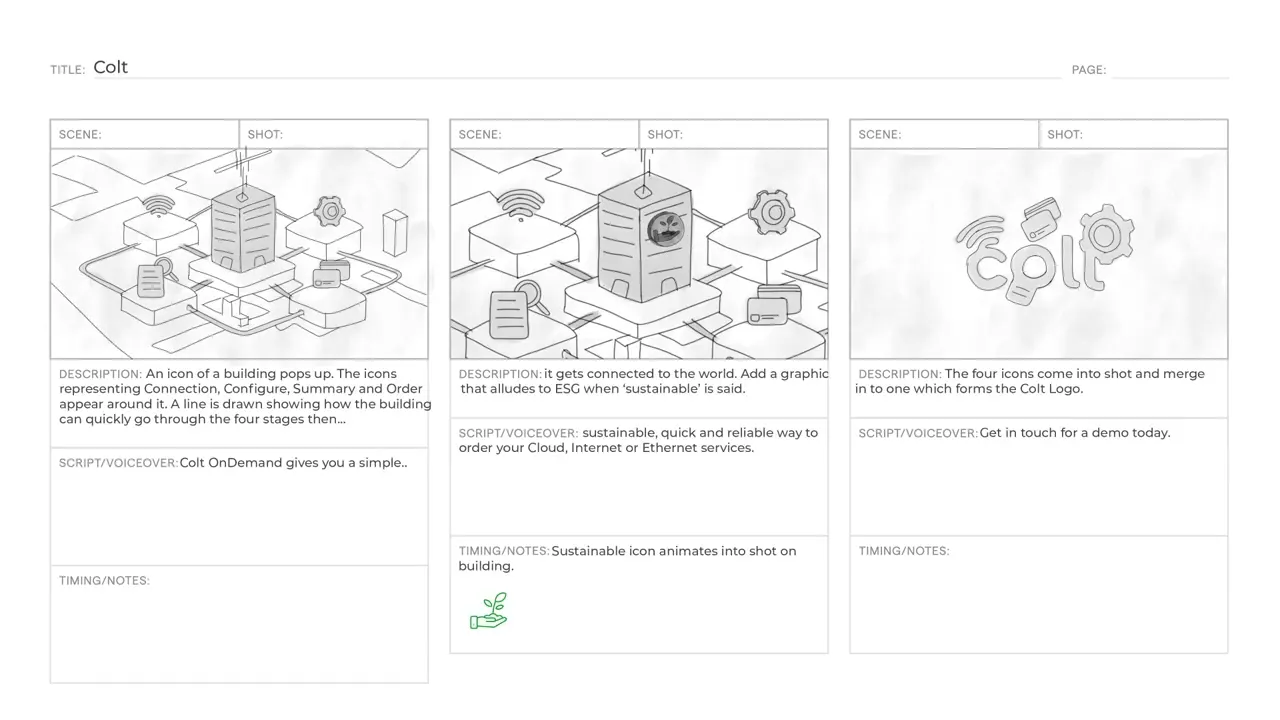Screen dimensions: 1280x720
Task: Click the Shot field of the second panel
Action: [734, 134]
